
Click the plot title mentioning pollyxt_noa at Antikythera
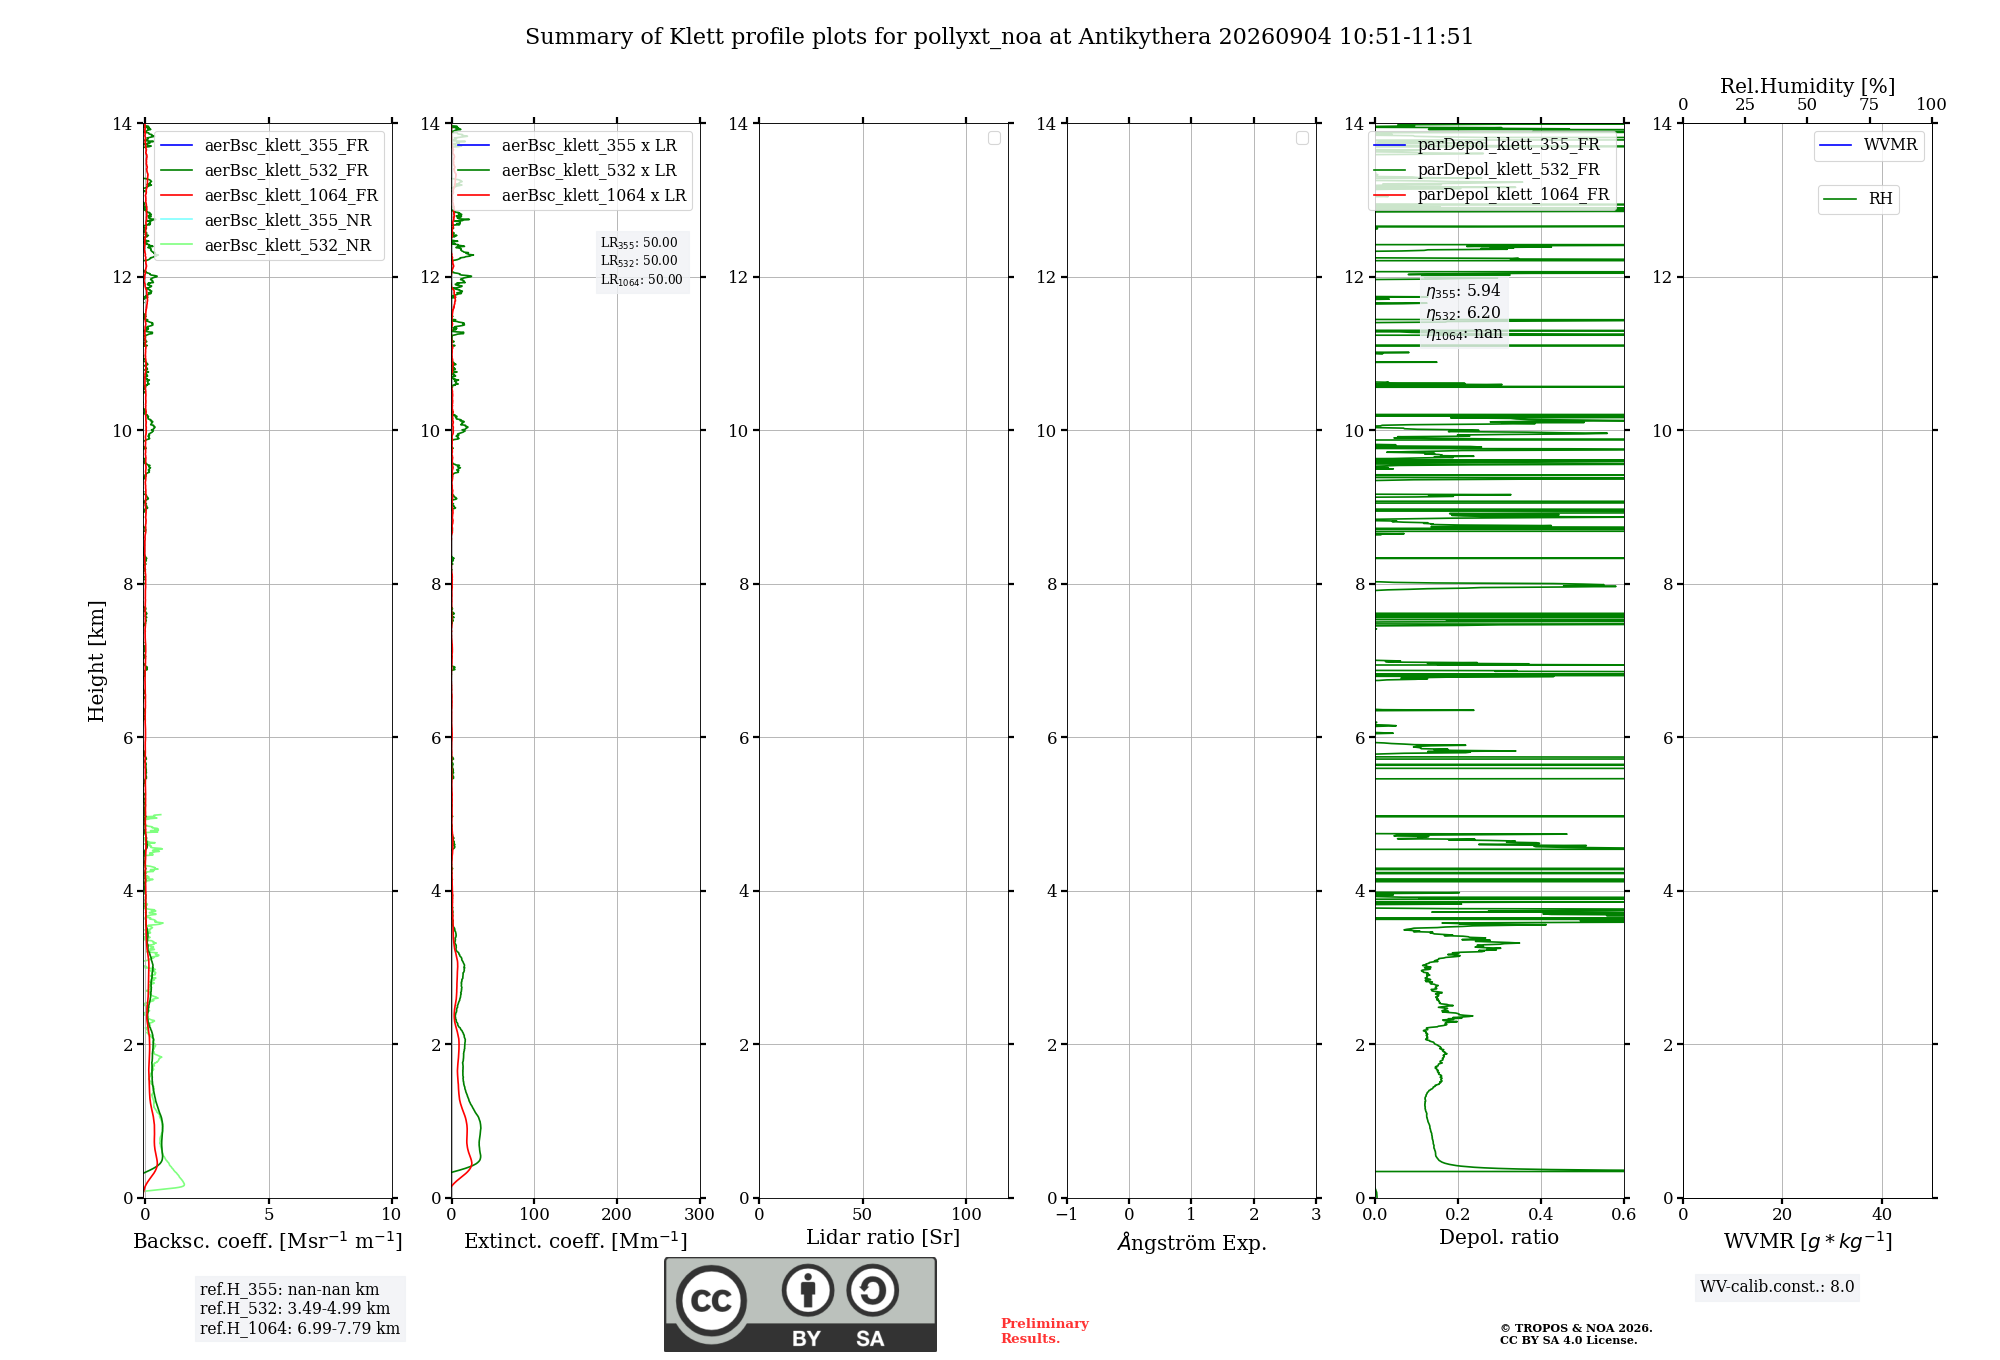999,37
